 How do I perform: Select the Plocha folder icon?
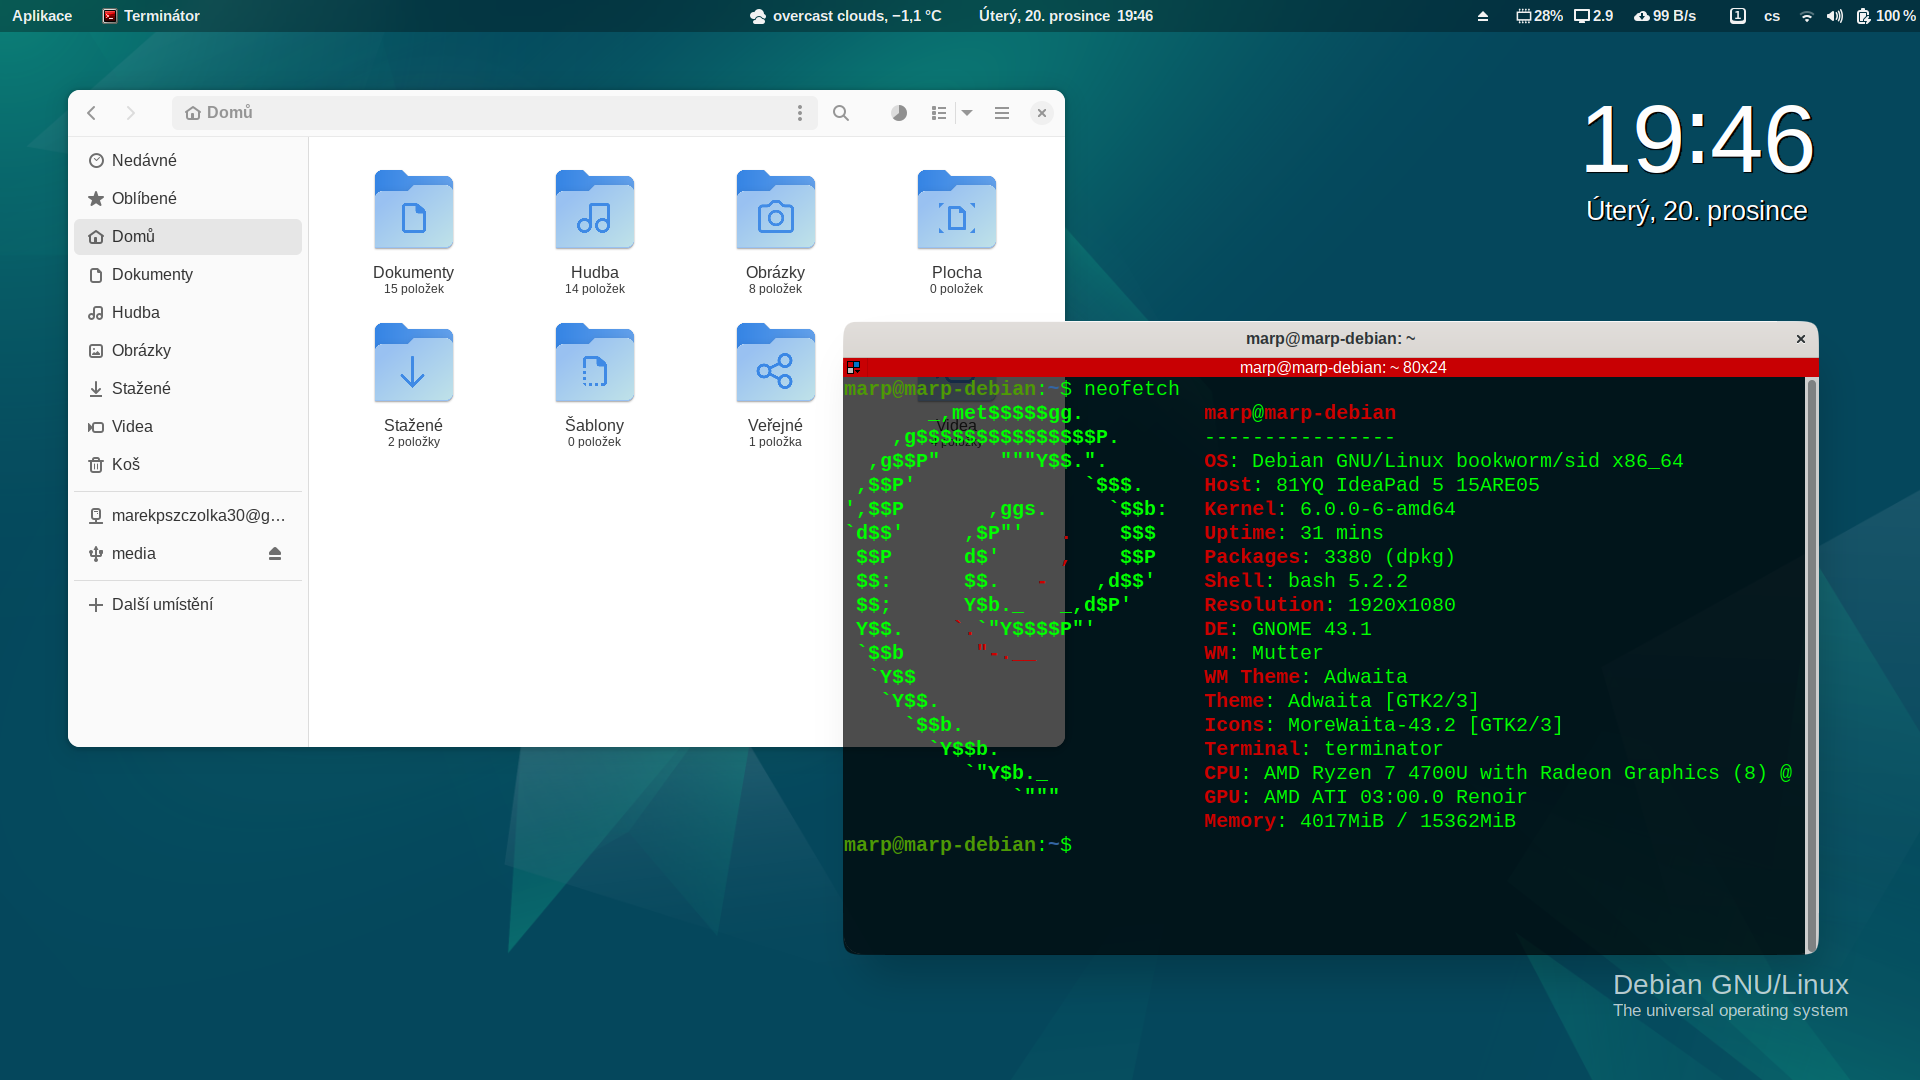[x=957, y=210]
